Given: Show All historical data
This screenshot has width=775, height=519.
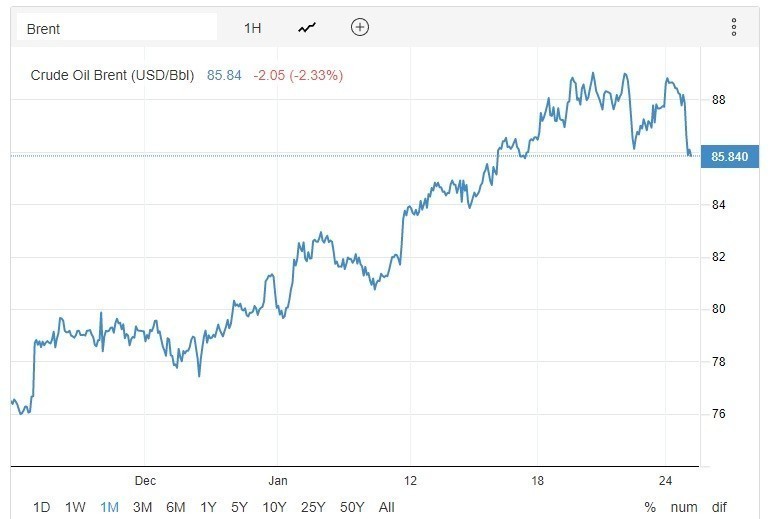Looking at the screenshot, I should (387, 507).
